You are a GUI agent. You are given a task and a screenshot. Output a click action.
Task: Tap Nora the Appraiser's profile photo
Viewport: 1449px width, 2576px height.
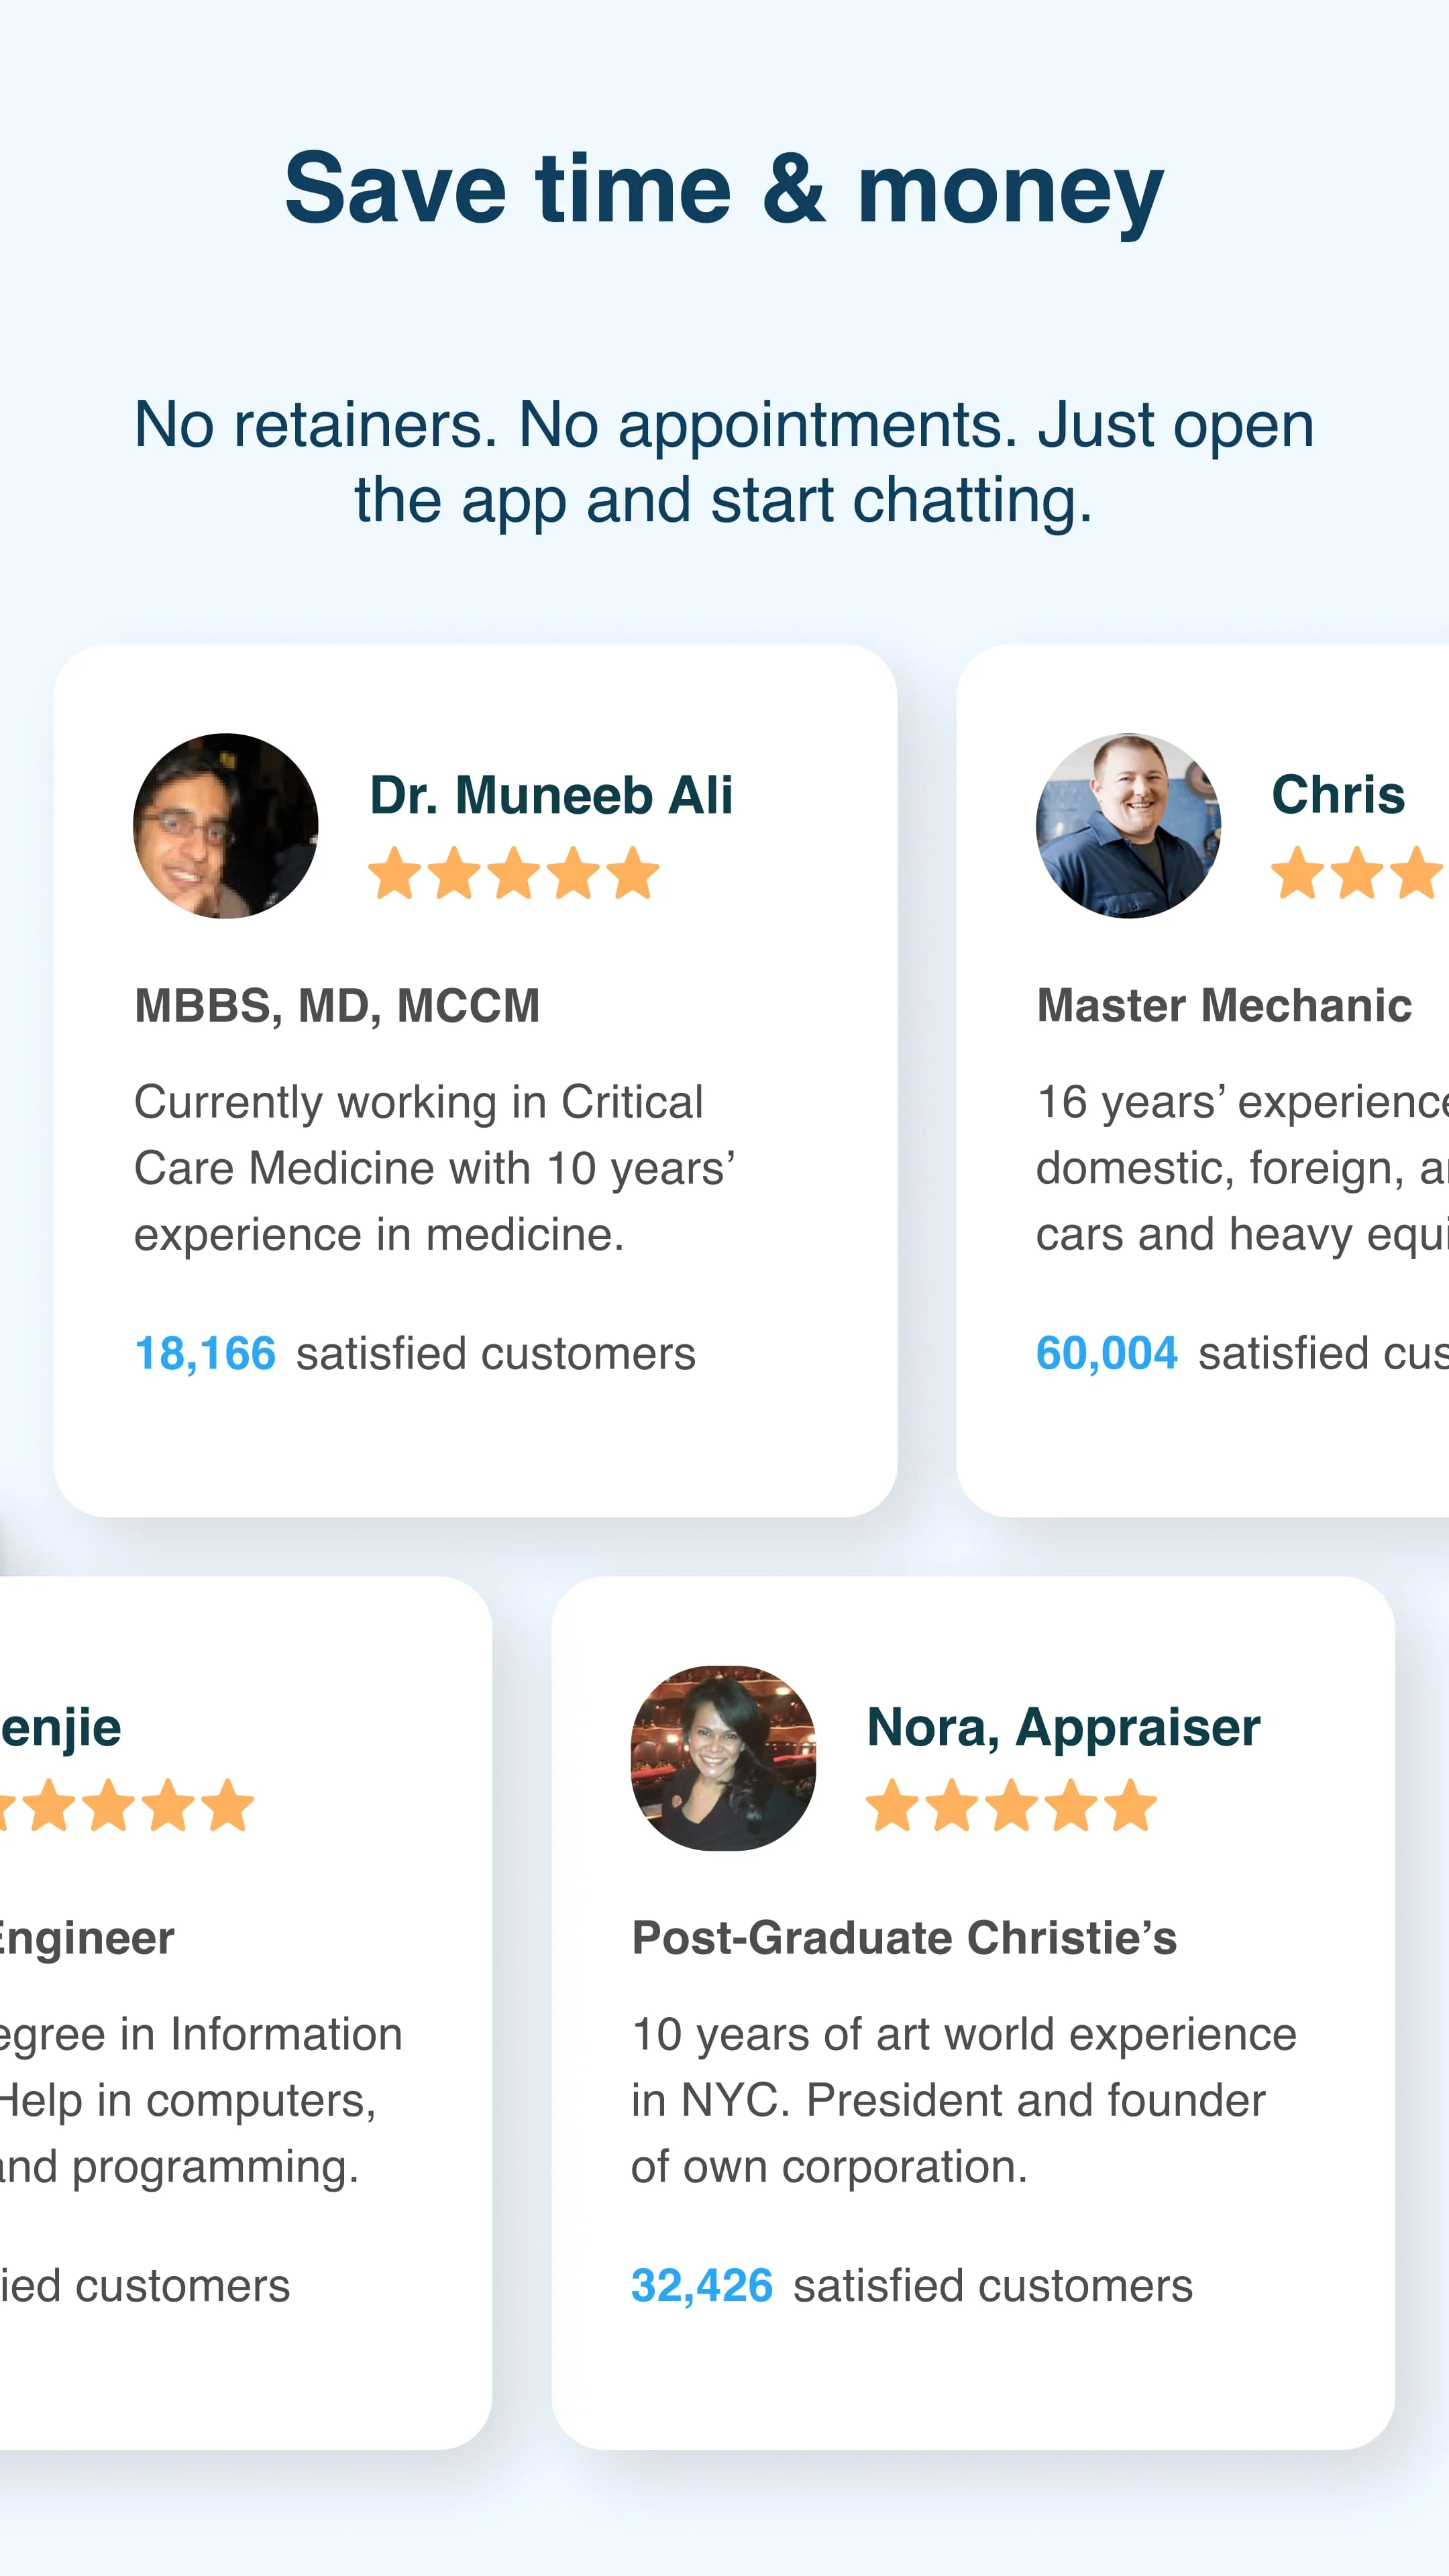tap(723, 1758)
